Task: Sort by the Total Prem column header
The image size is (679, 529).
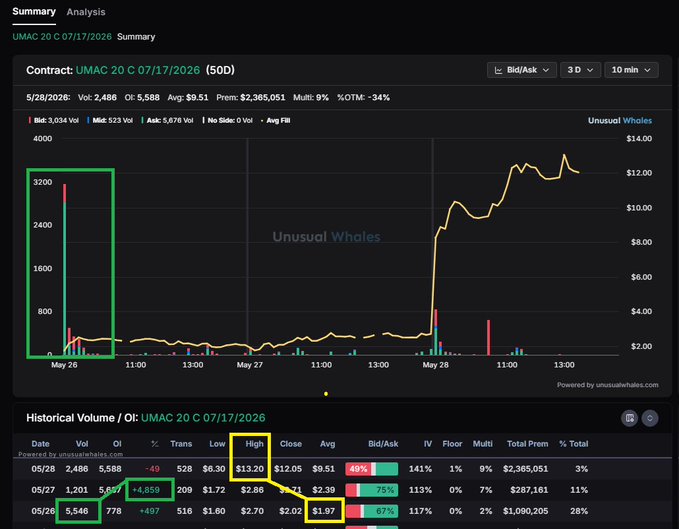Action: tap(527, 444)
